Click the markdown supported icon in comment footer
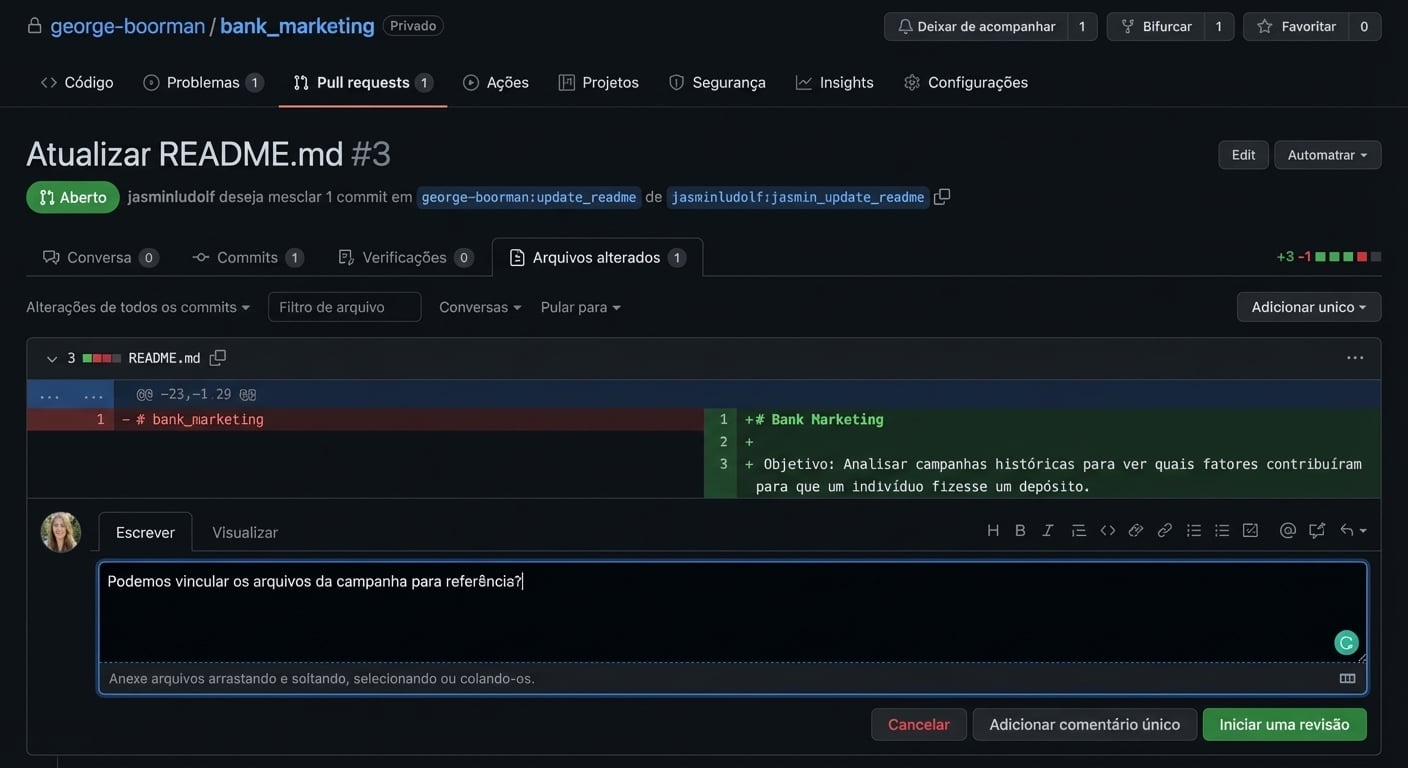The height and width of the screenshot is (768, 1408). [x=1347, y=678]
